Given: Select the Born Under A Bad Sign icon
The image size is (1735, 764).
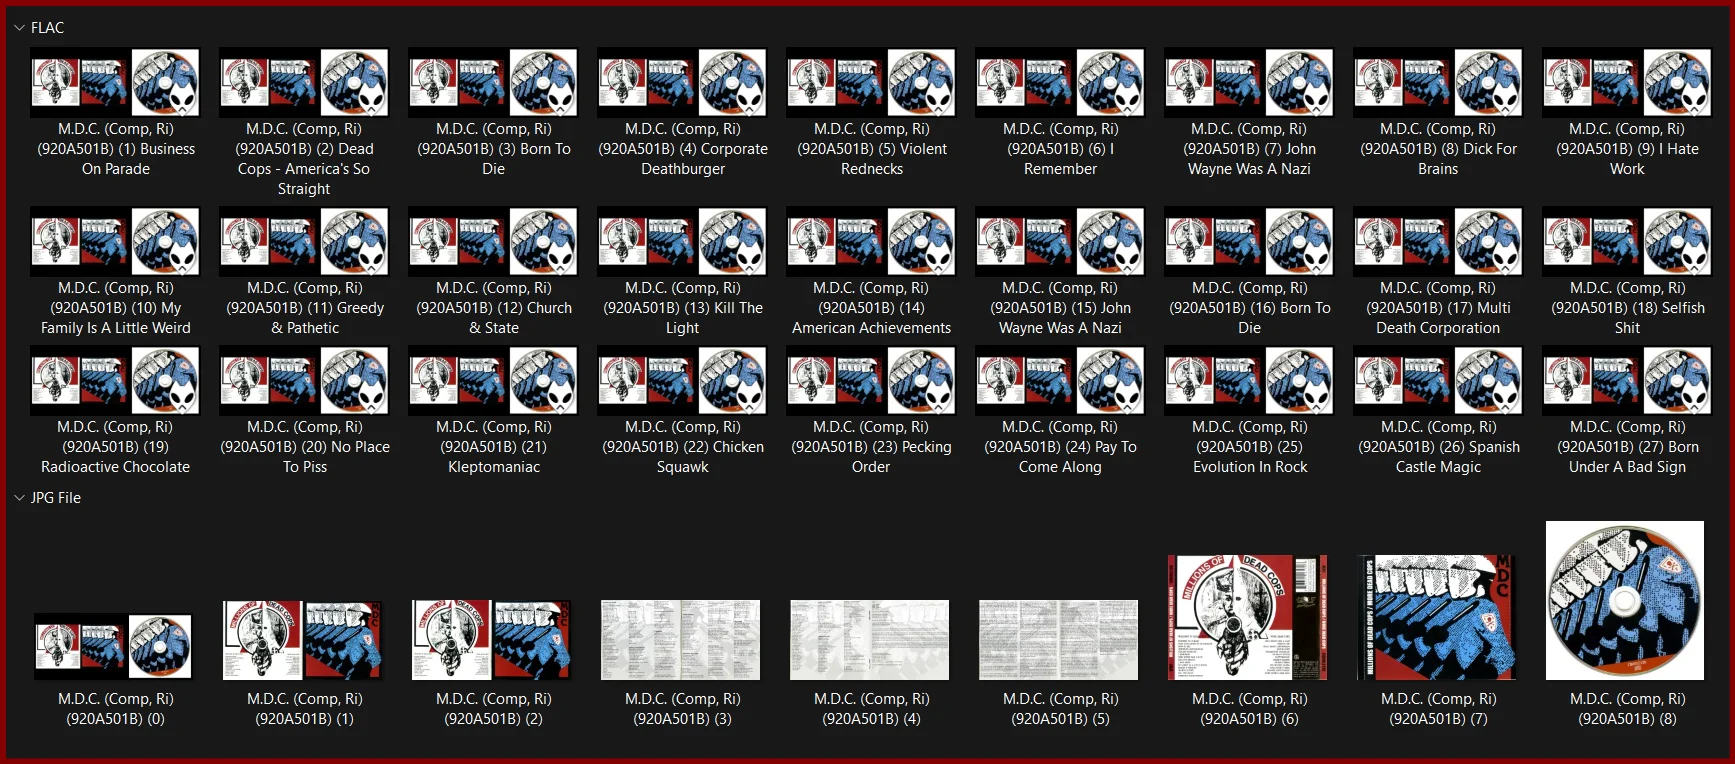Looking at the screenshot, I should [1627, 380].
